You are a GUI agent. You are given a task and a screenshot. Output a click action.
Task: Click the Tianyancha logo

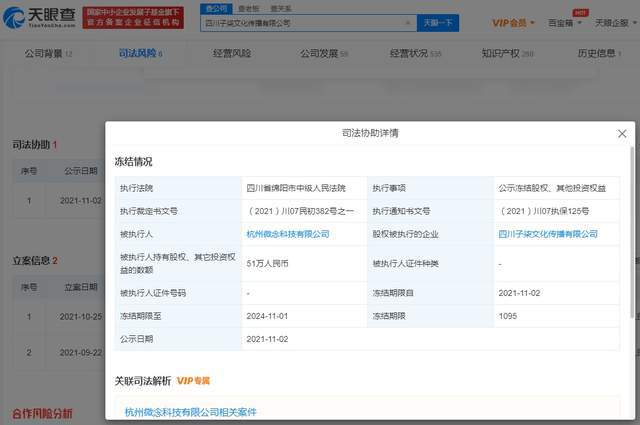tap(40, 17)
